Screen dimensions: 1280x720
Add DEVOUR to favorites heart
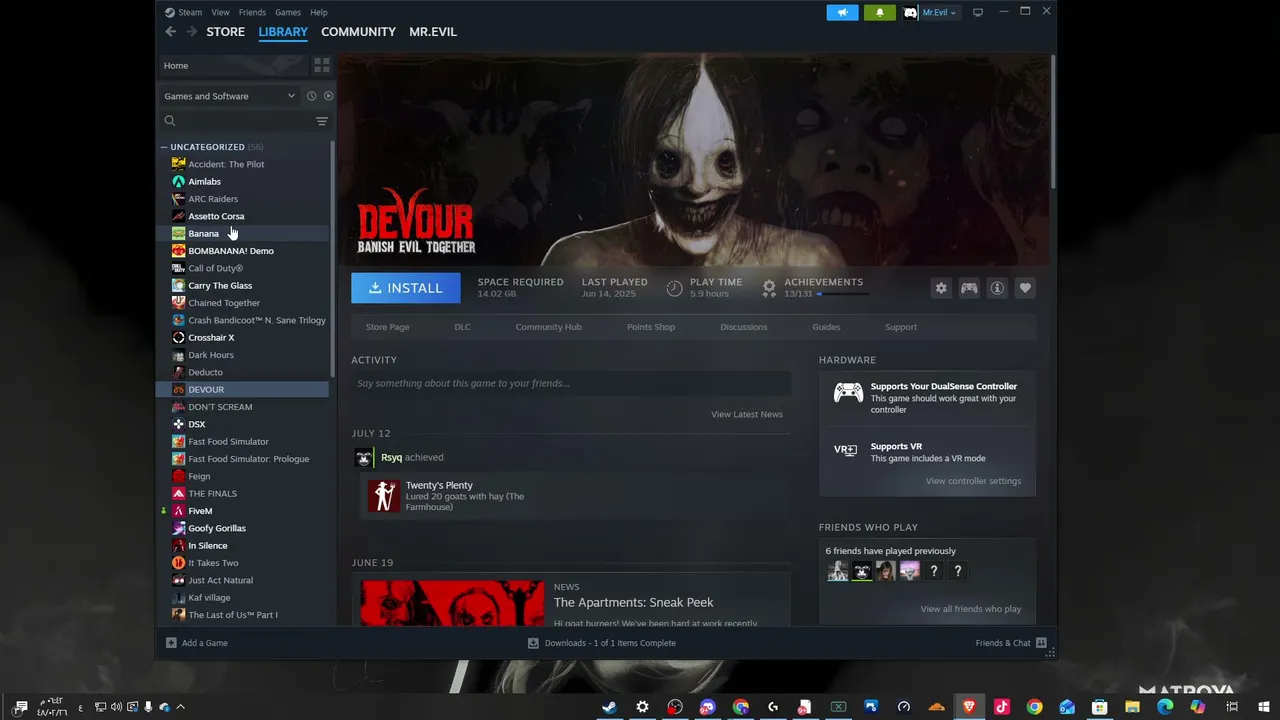[x=1025, y=288]
